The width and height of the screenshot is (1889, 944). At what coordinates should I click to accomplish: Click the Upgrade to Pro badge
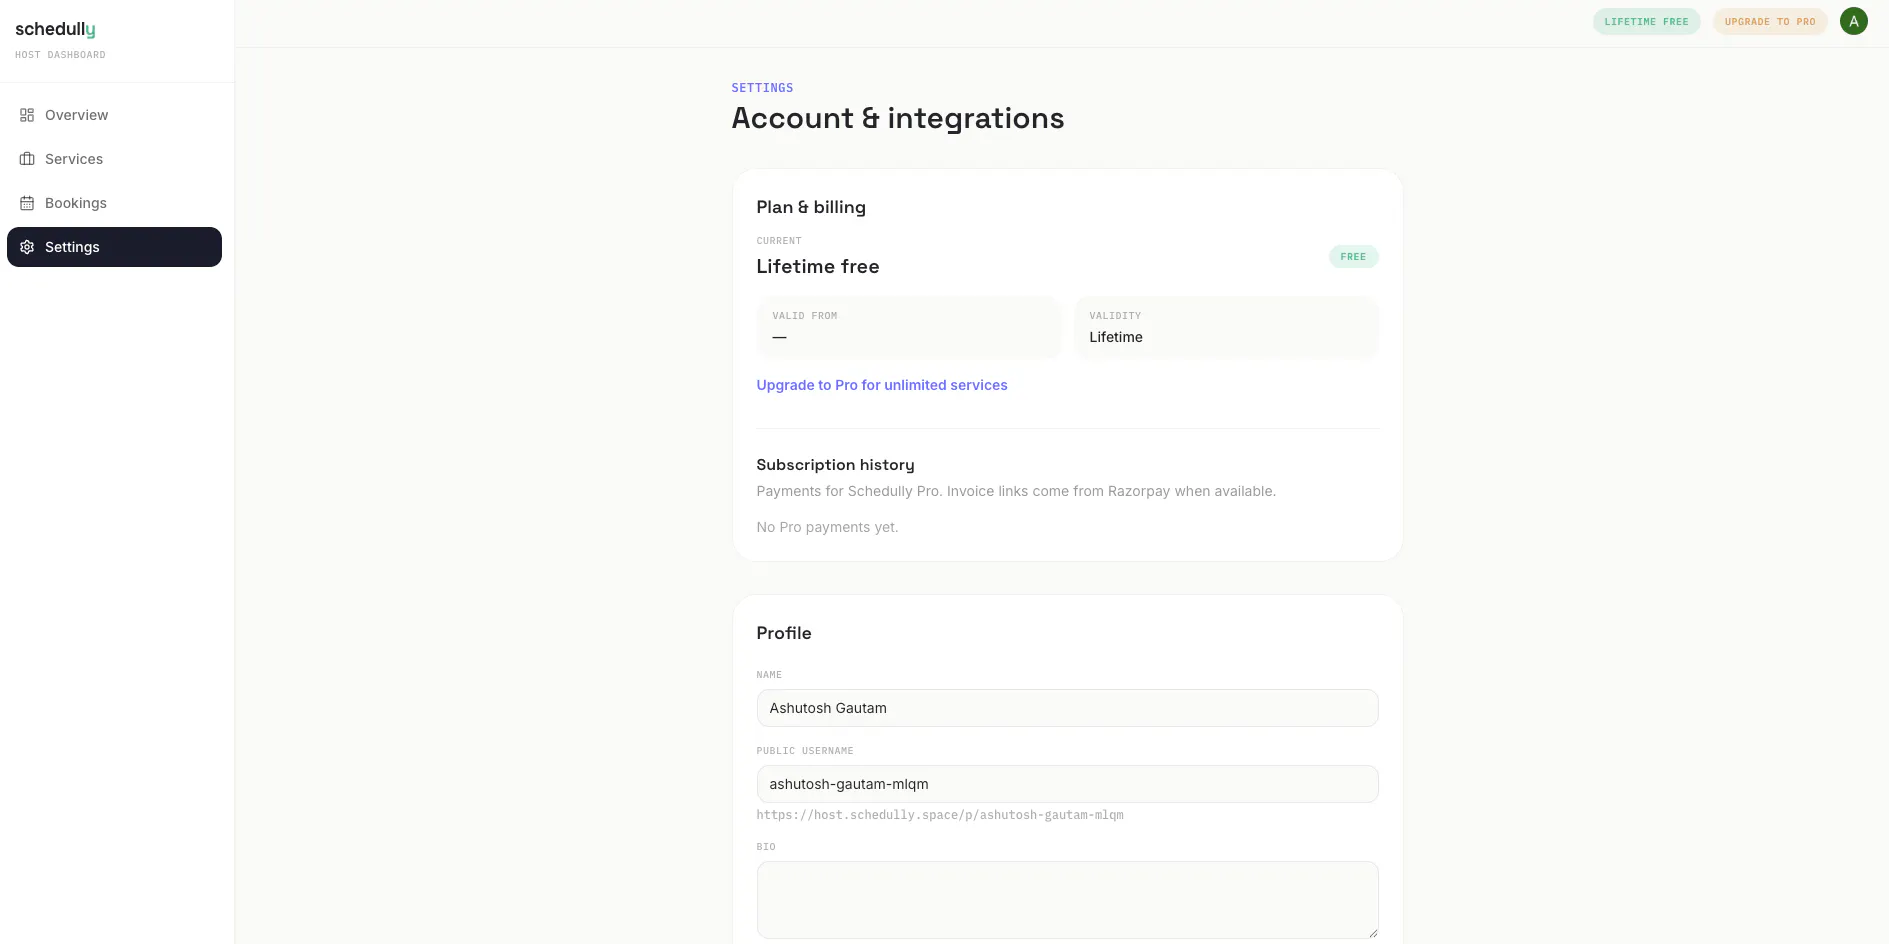(1769, 22)
